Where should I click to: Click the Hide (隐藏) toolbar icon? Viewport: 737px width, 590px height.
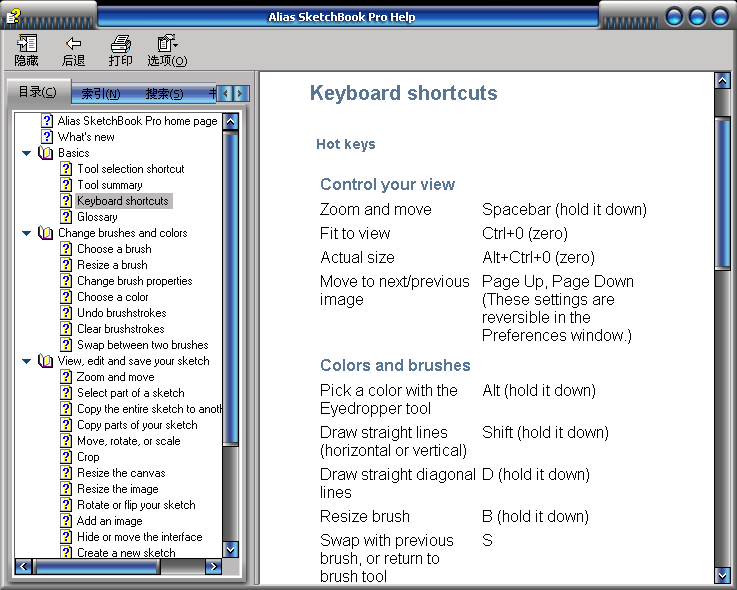tap(27, 43)
